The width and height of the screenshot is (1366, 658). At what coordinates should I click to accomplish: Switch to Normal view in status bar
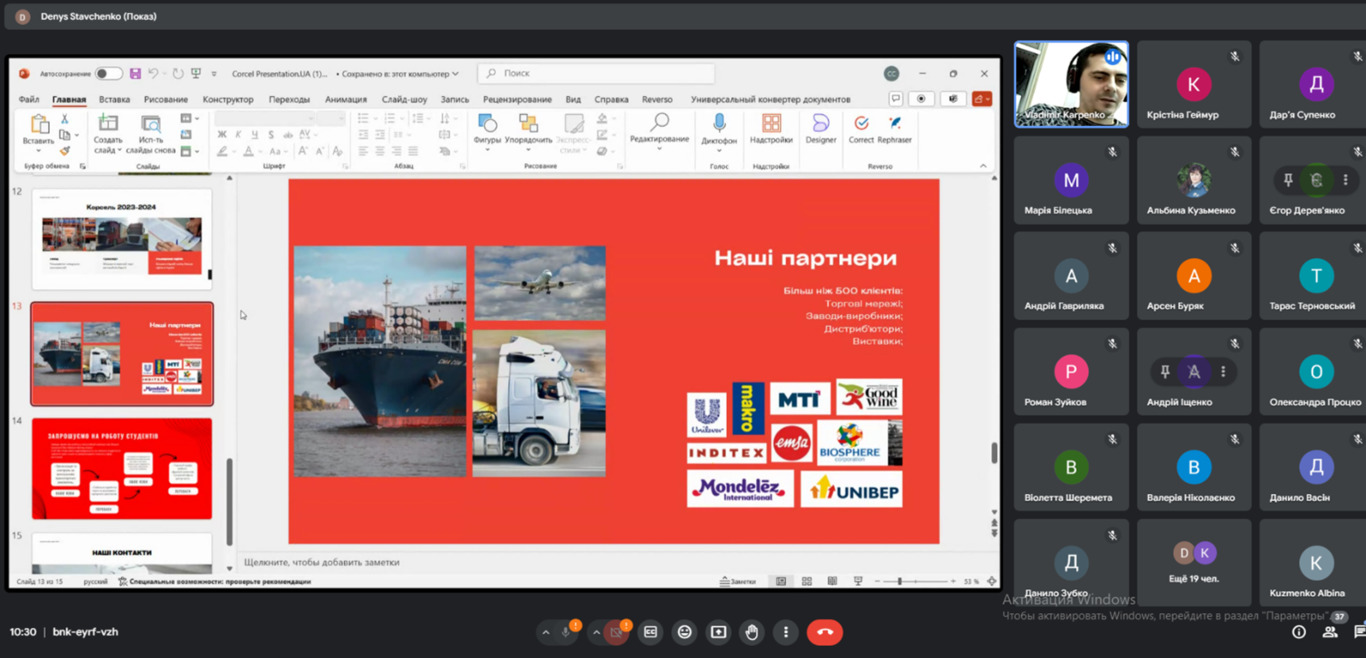pos(781,581)
